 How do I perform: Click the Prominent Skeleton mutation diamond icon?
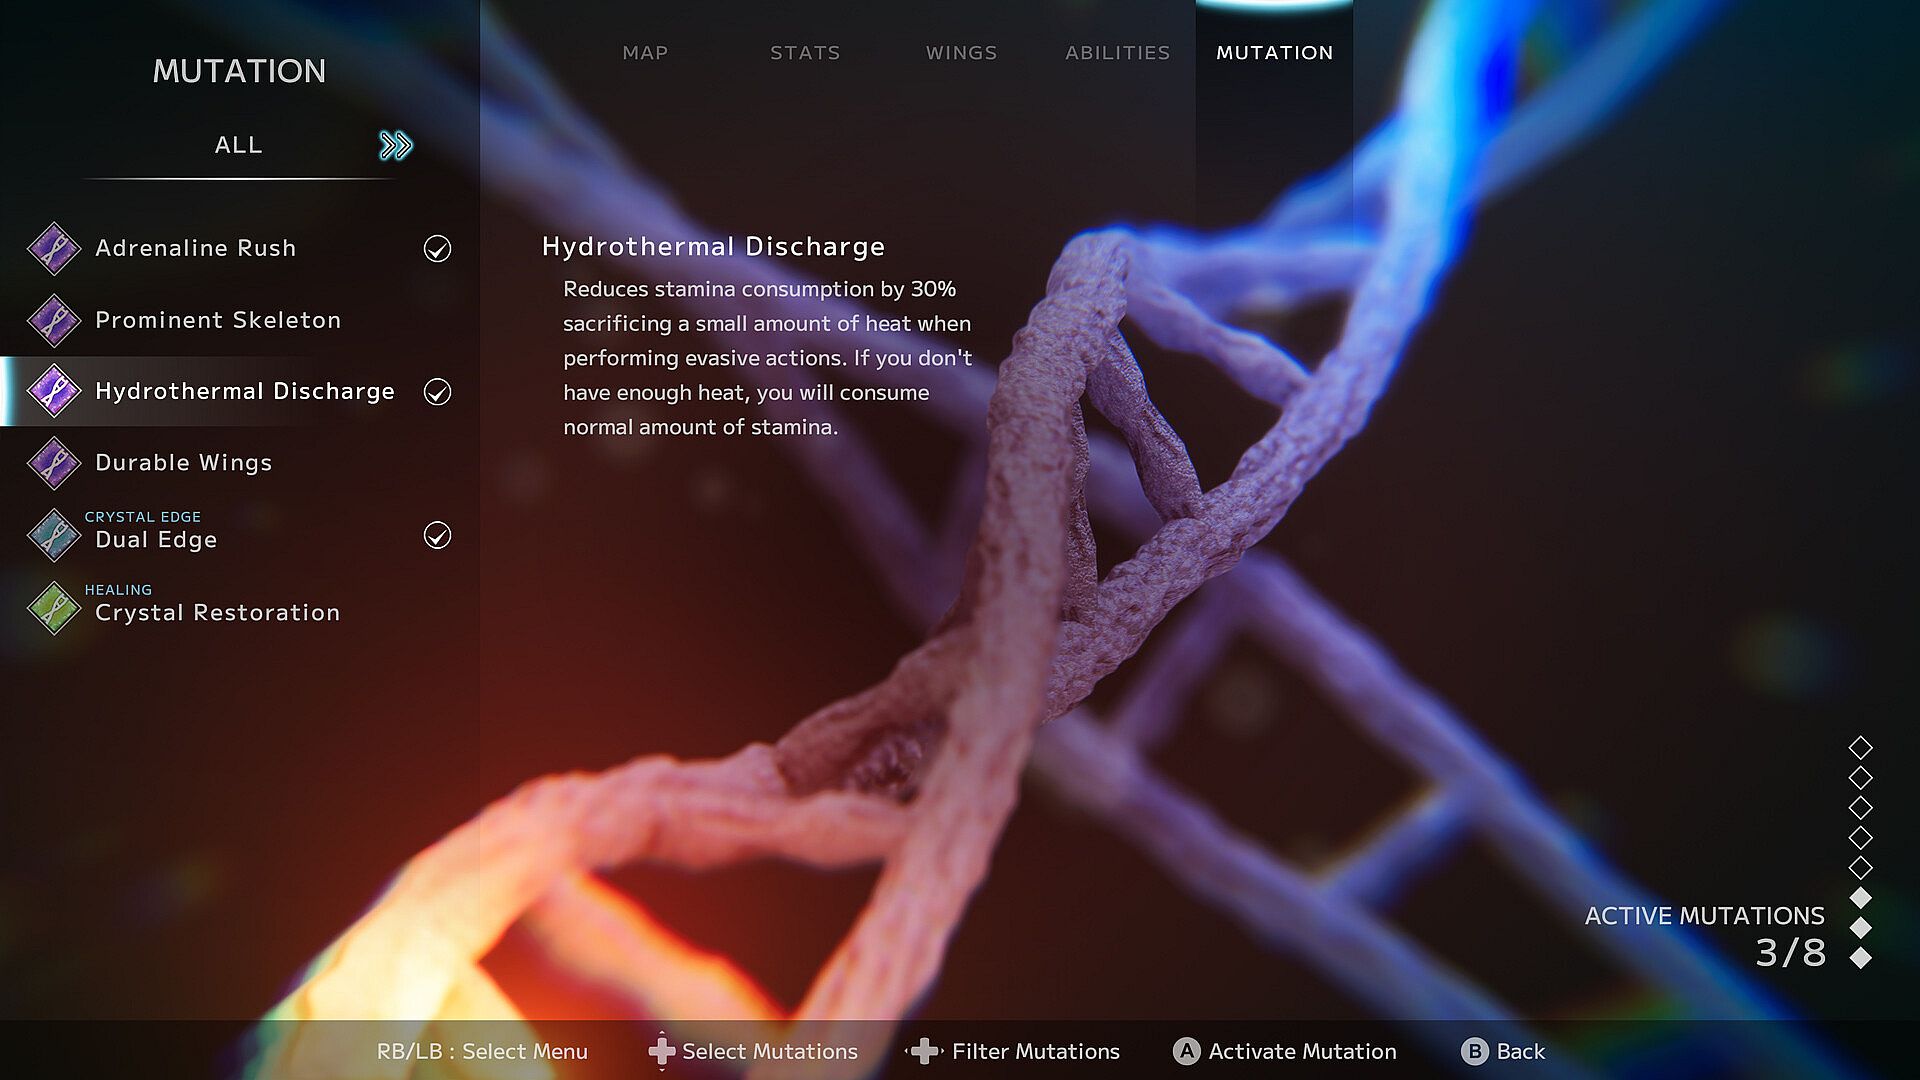pos(54,320)
